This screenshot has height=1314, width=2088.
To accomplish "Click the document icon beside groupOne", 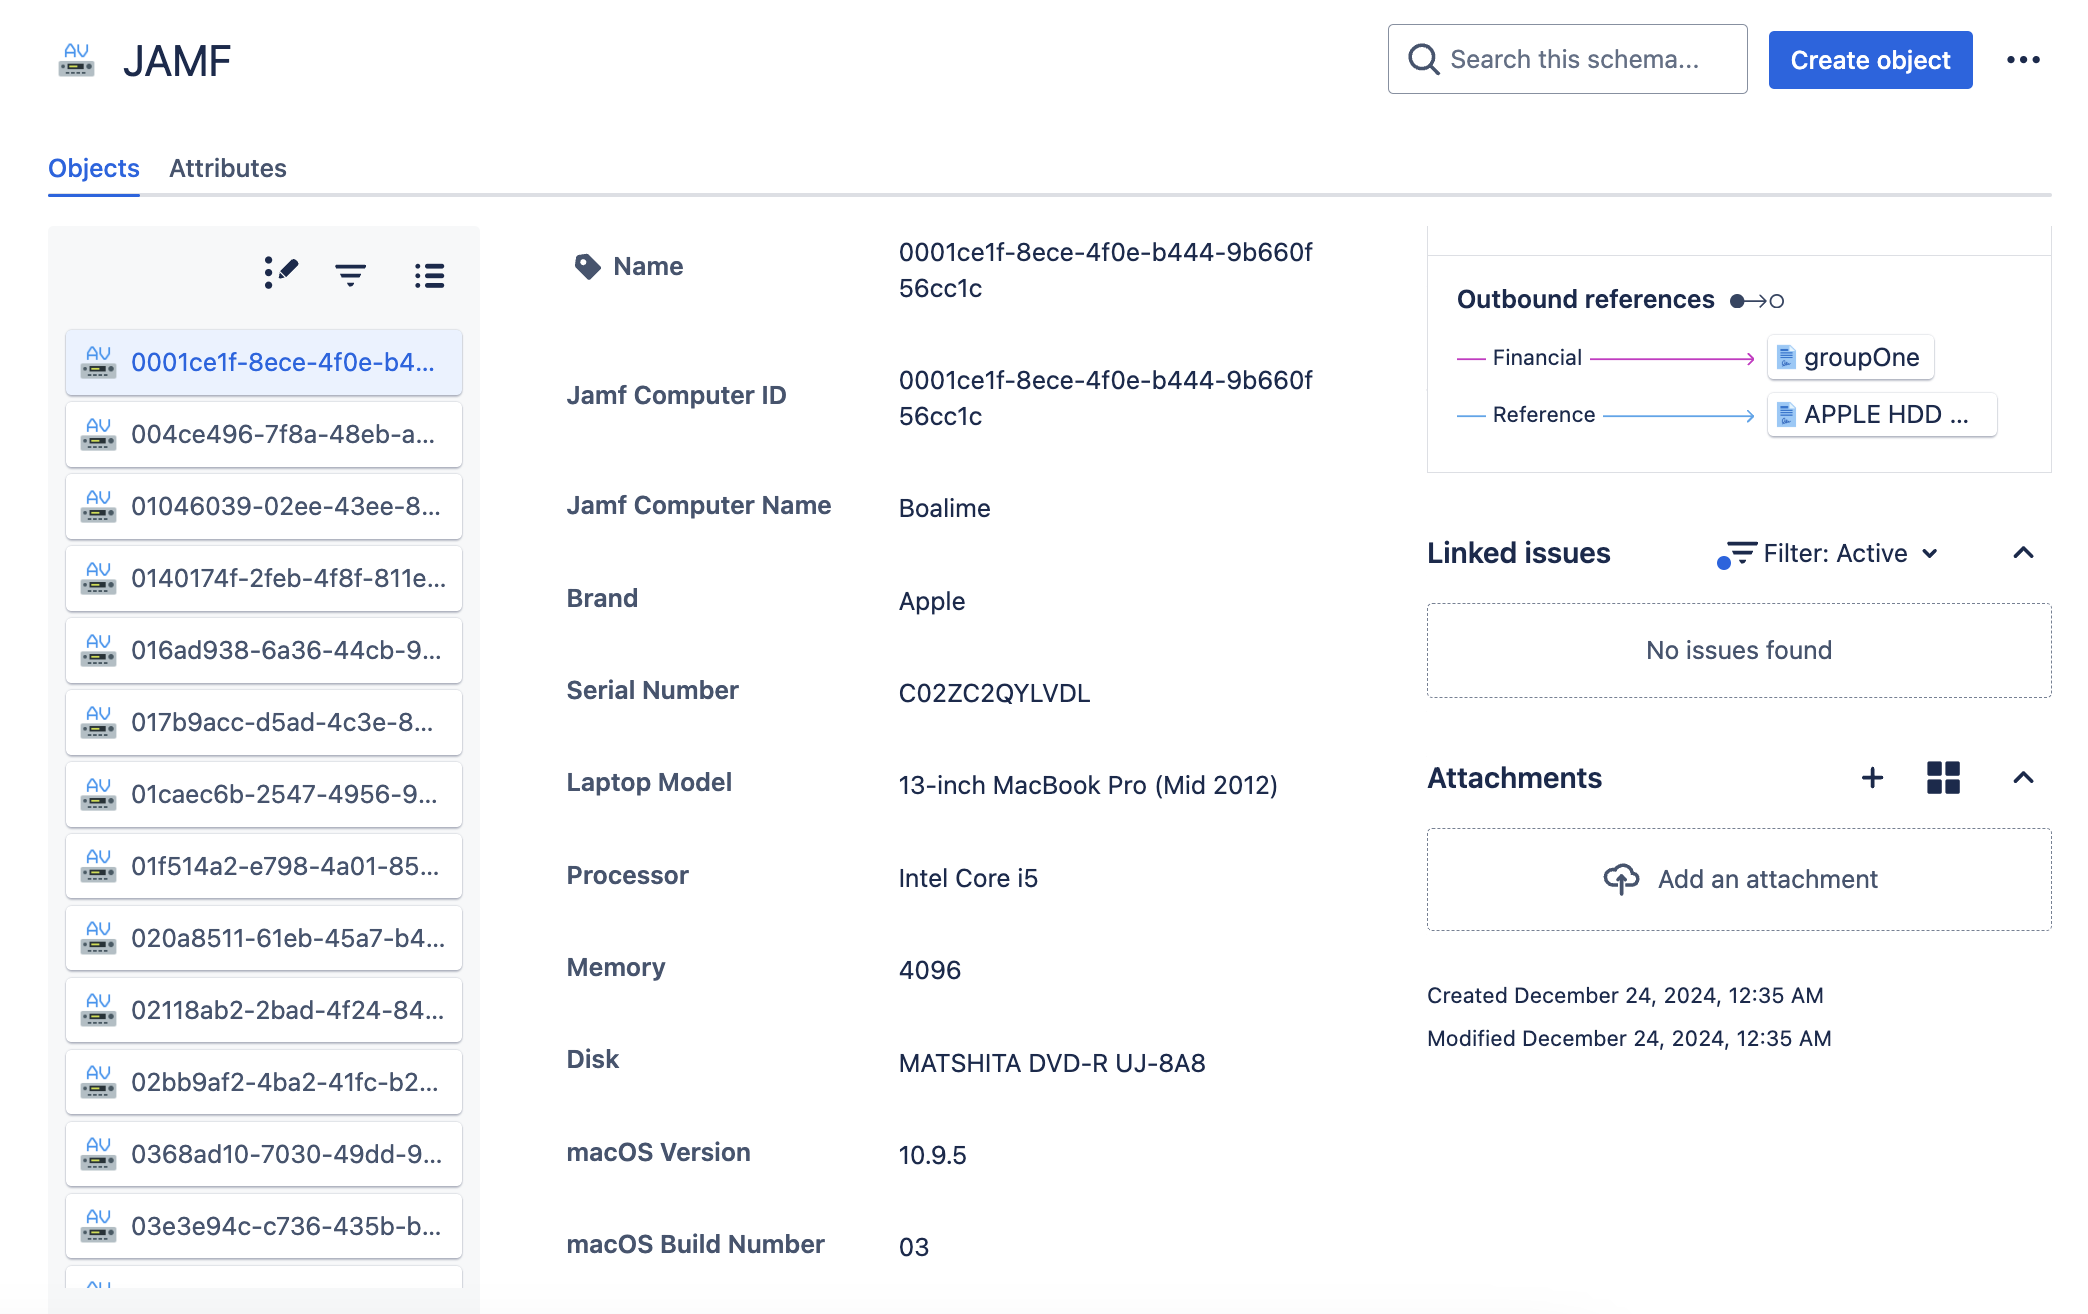I will click(x=1786, y=358).
